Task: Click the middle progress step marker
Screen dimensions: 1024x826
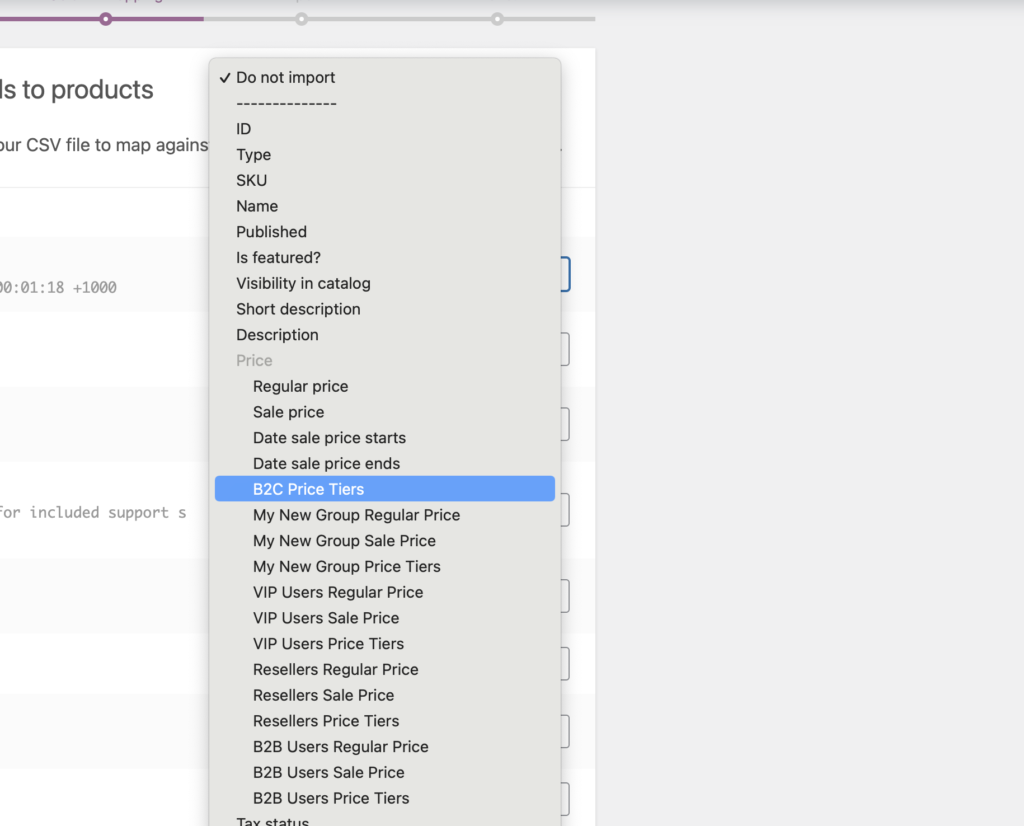Action: [301, 19]
